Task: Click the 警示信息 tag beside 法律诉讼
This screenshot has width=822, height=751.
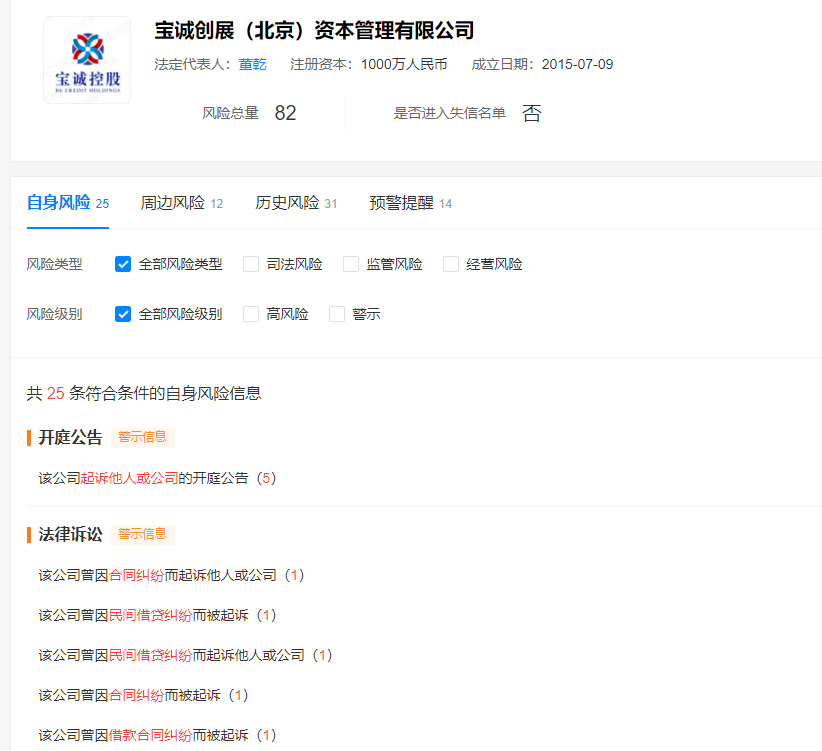Action: [143, 534]
